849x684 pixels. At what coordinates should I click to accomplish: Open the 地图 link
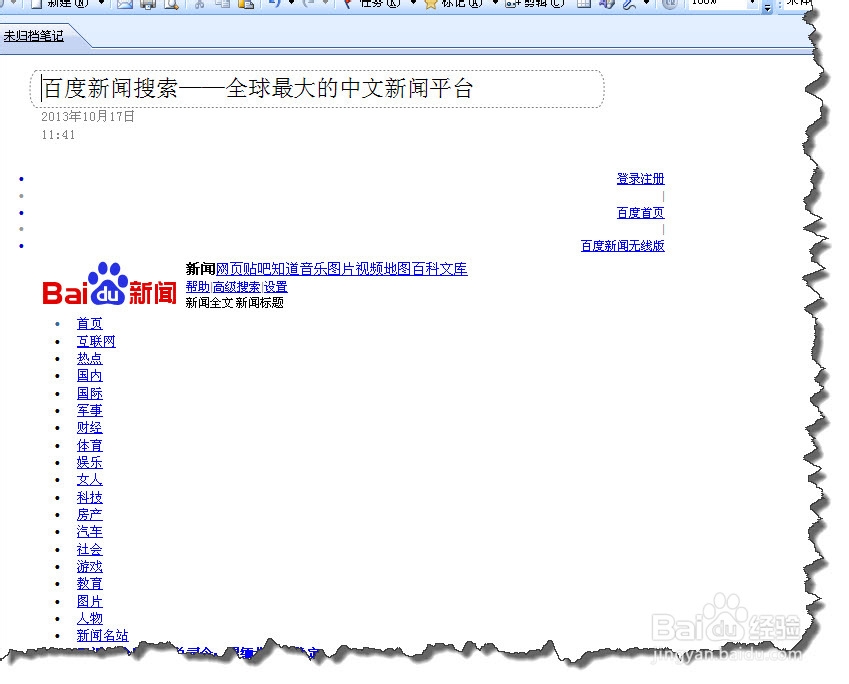[398, 269]
